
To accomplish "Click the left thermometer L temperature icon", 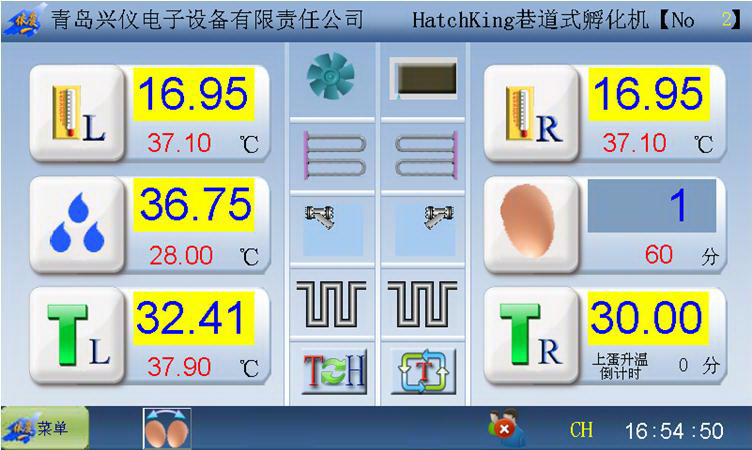I will 77,113.
